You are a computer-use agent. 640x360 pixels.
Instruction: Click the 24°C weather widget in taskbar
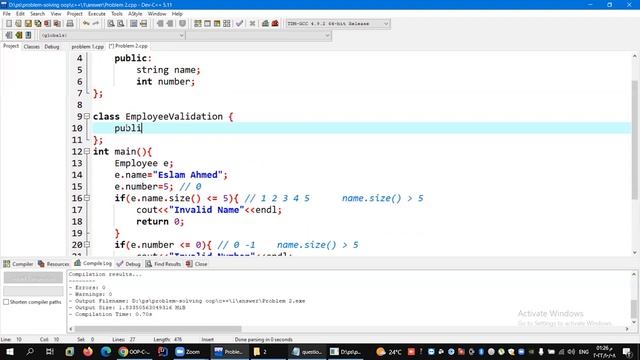pos(389,351)
